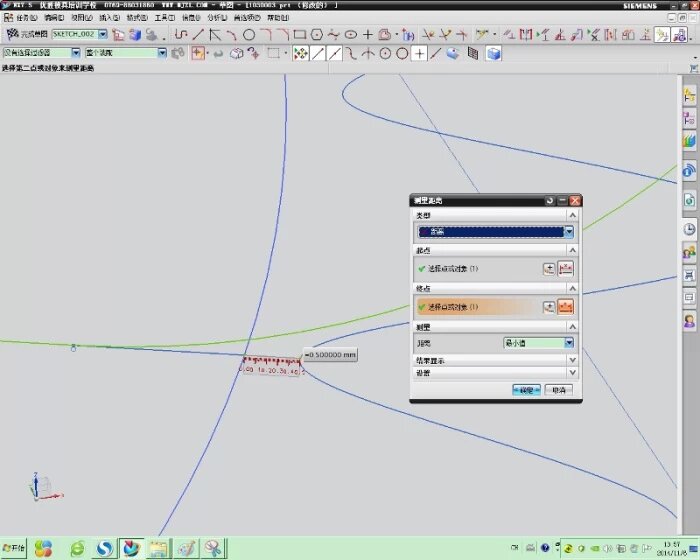The height and width of the screenshot is (560, 700).
Task: Click the OK button in measure dialog
Action: pyautogui.click(x=526, y=390)
